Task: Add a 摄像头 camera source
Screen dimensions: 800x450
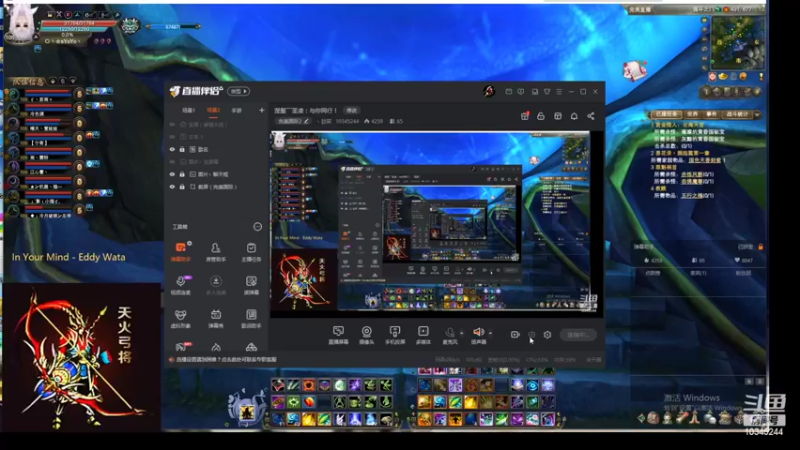Action: click(x=366, y=335)
